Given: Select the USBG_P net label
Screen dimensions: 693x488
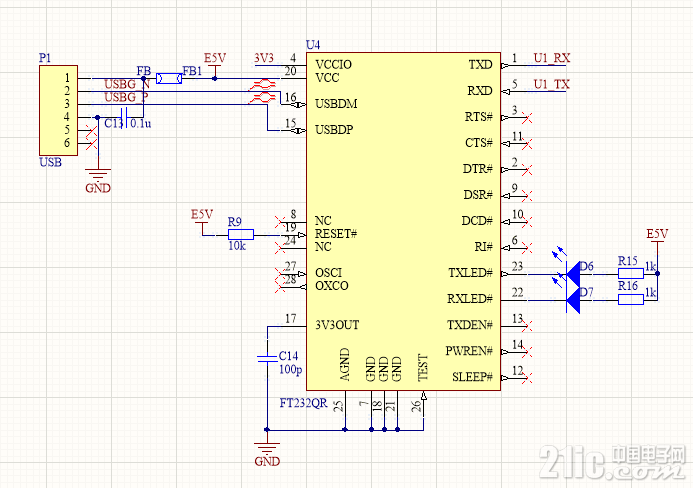Looking at the screenshot, I should click(126, 97).
